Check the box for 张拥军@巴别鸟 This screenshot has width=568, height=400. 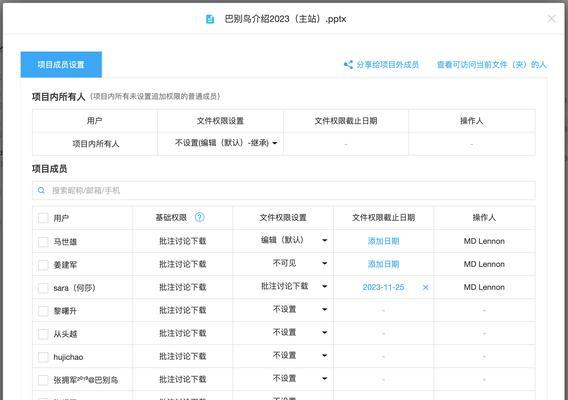point(43,380)
